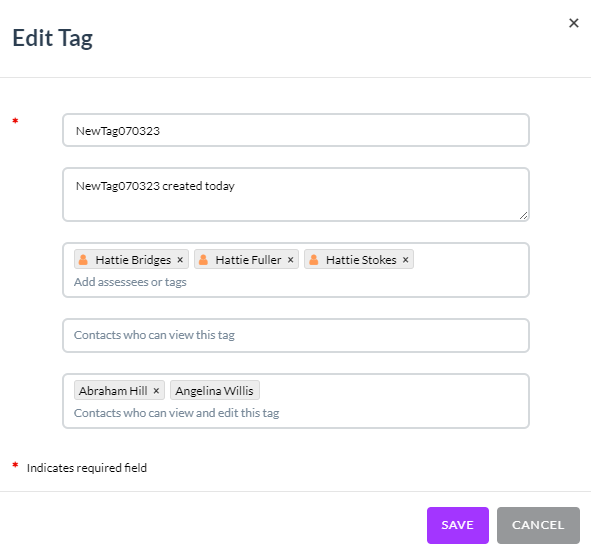Remove Hattie Bridges from assessees
Screen dimensions: 591x554
click(180, 260)
